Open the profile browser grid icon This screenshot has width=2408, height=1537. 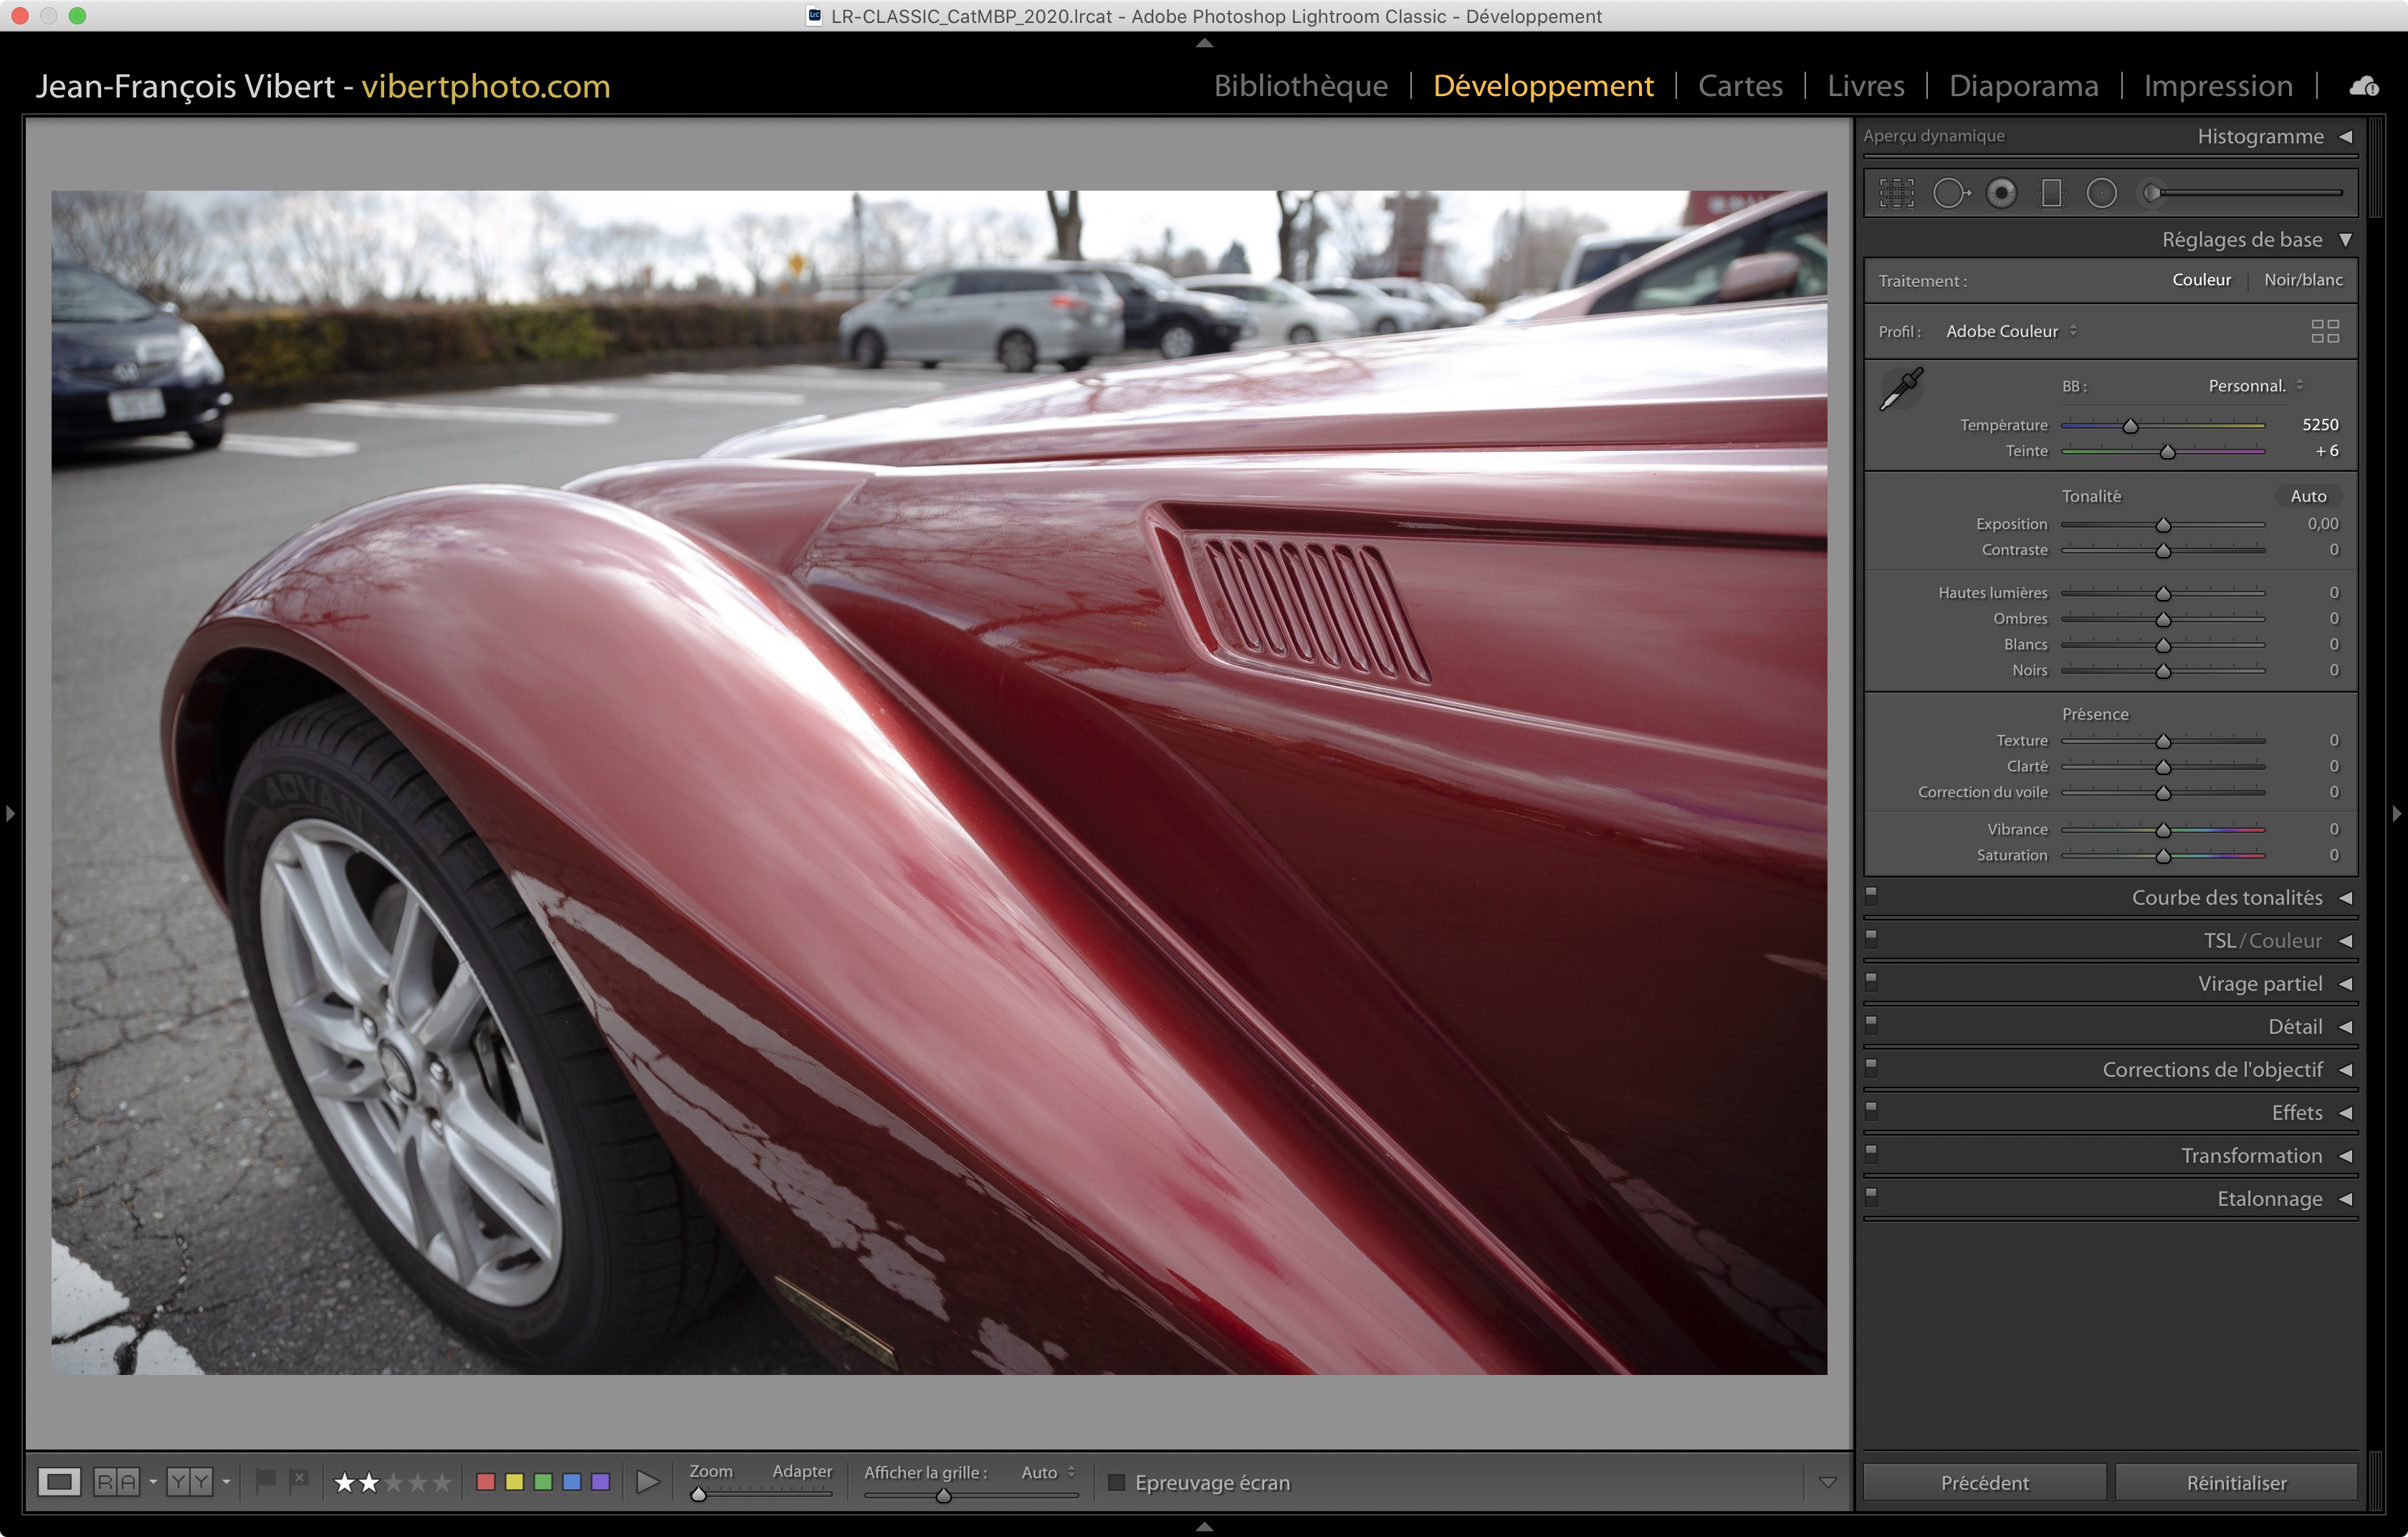tap(2325, 331)
